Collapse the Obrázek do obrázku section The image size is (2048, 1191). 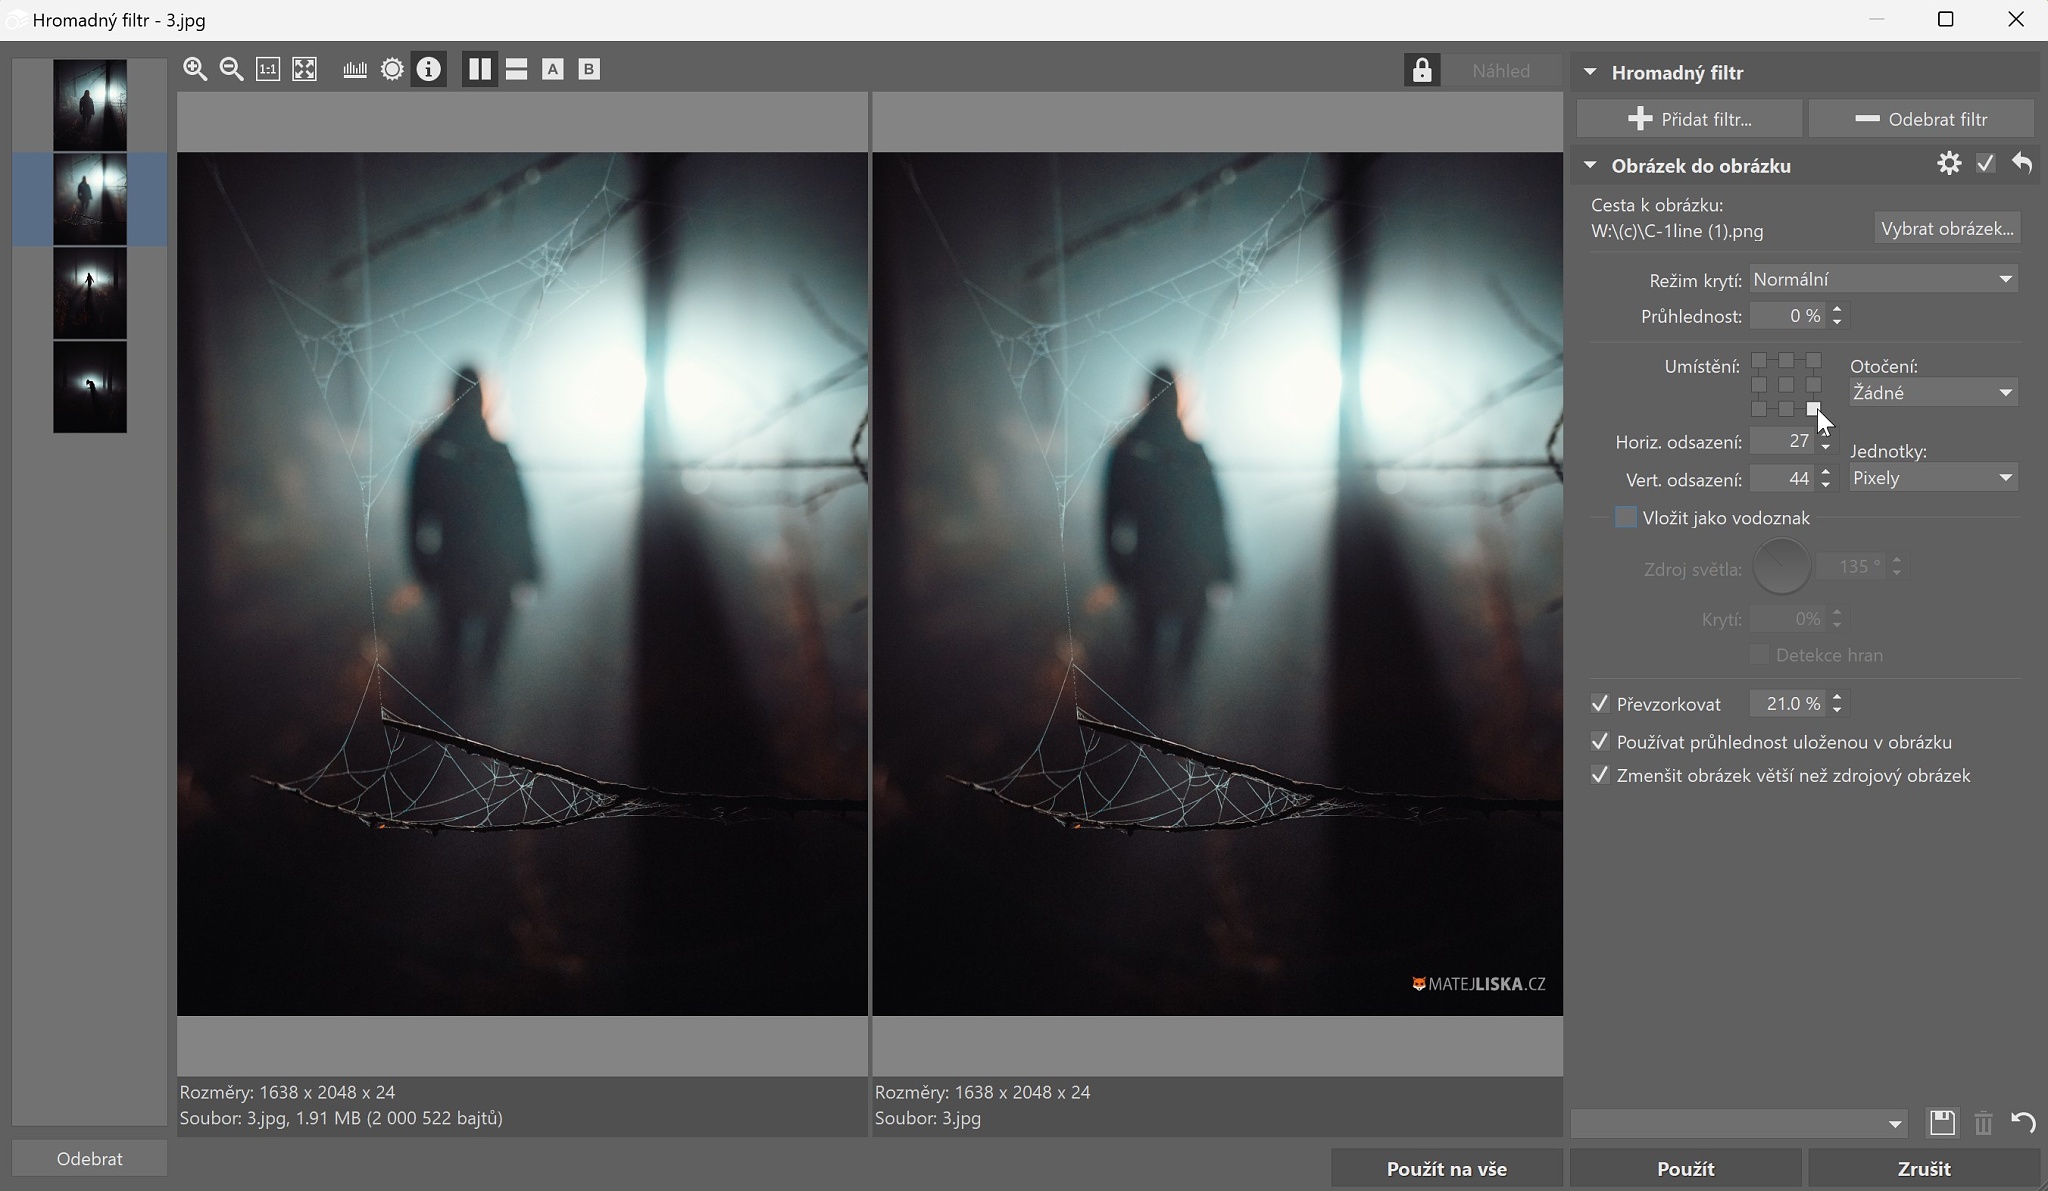[1590, 165]
